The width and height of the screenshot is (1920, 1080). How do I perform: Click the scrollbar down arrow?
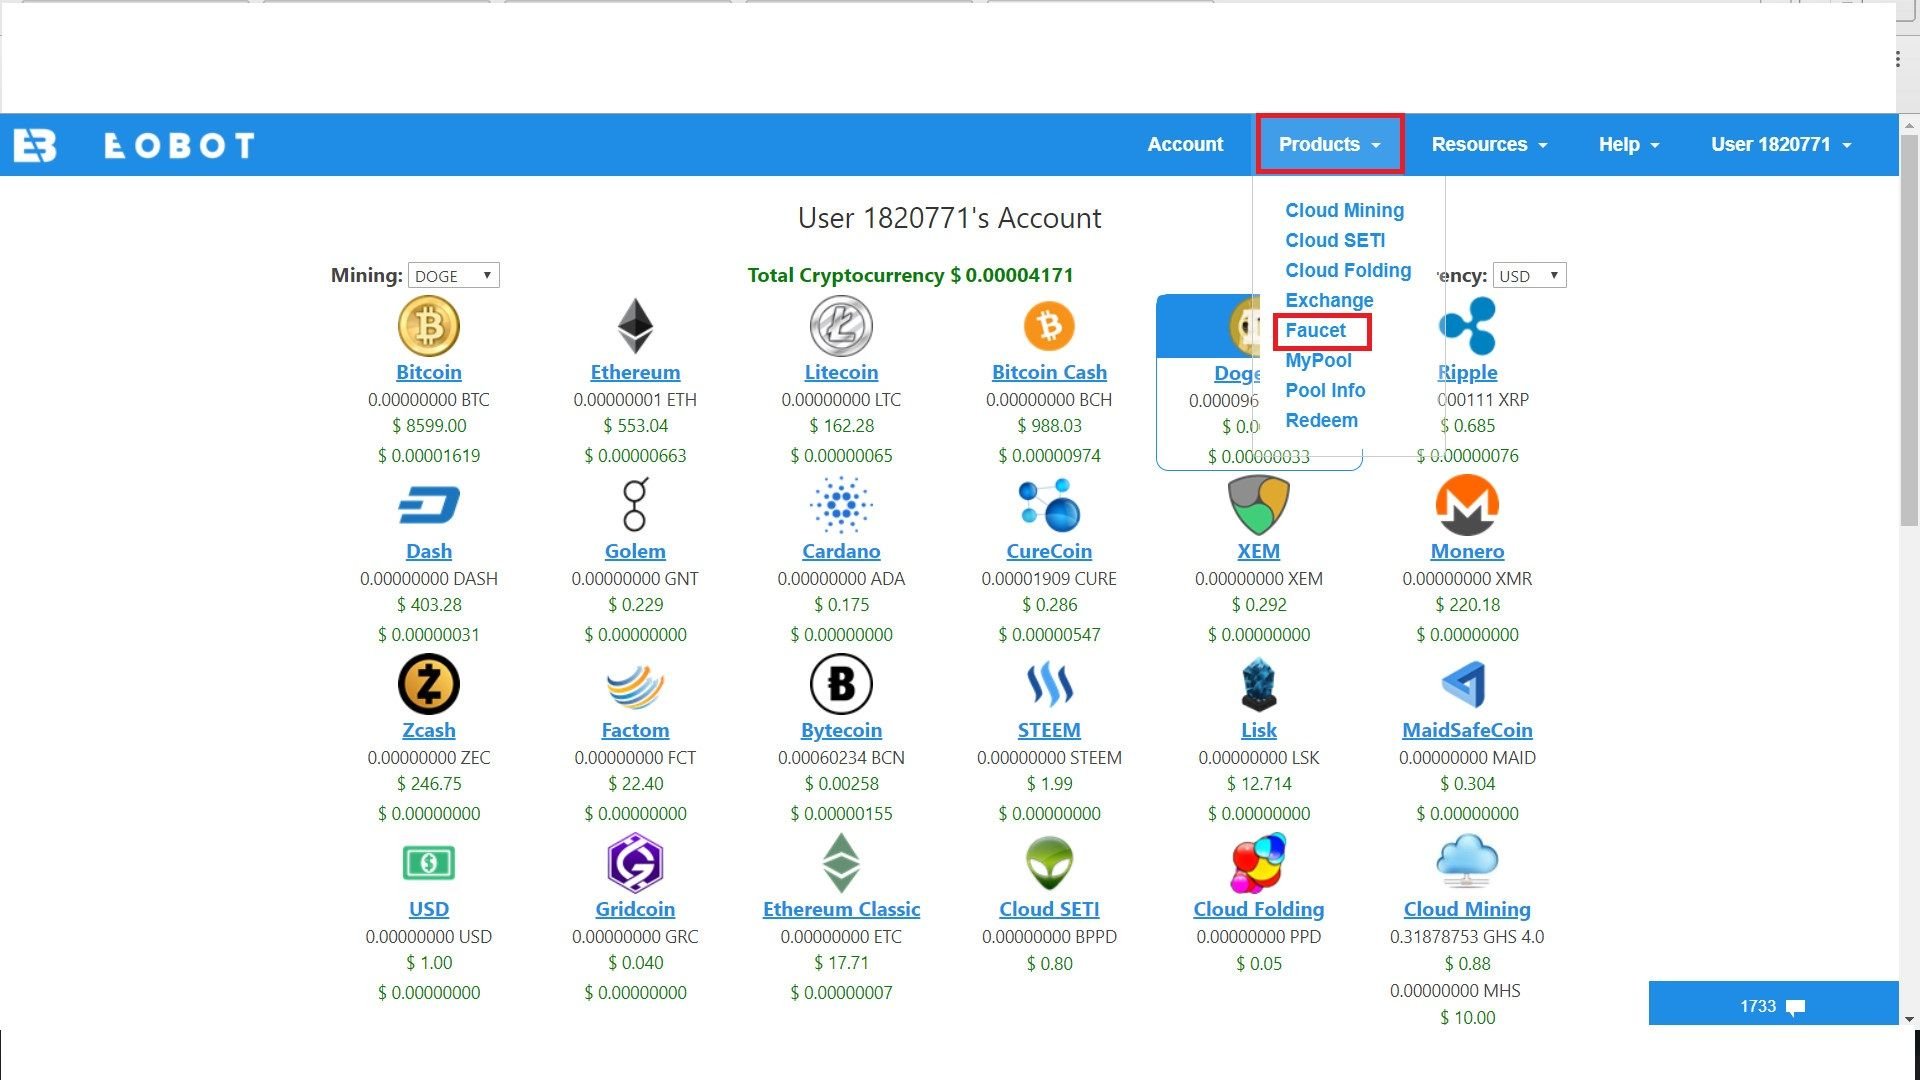[1908, 1019]
